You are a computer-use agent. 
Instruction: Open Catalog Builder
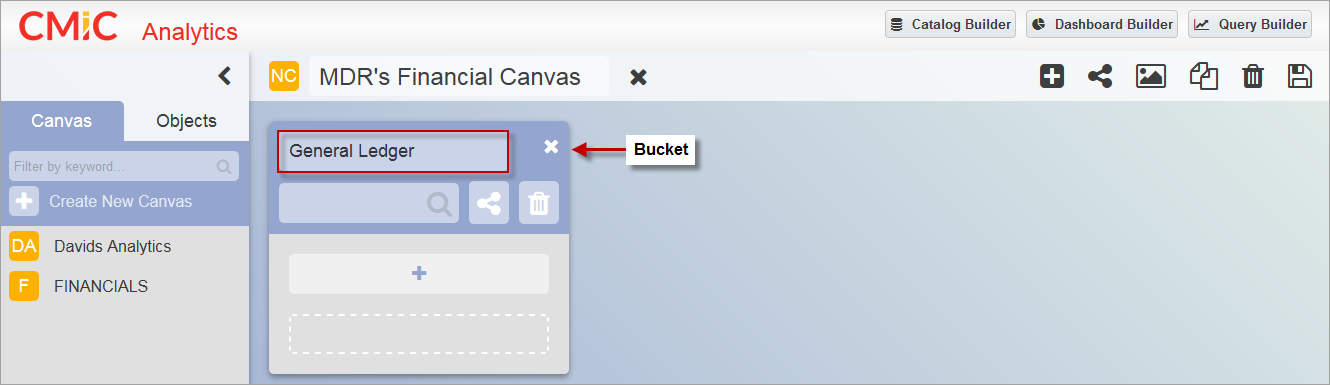pos(951,24)
